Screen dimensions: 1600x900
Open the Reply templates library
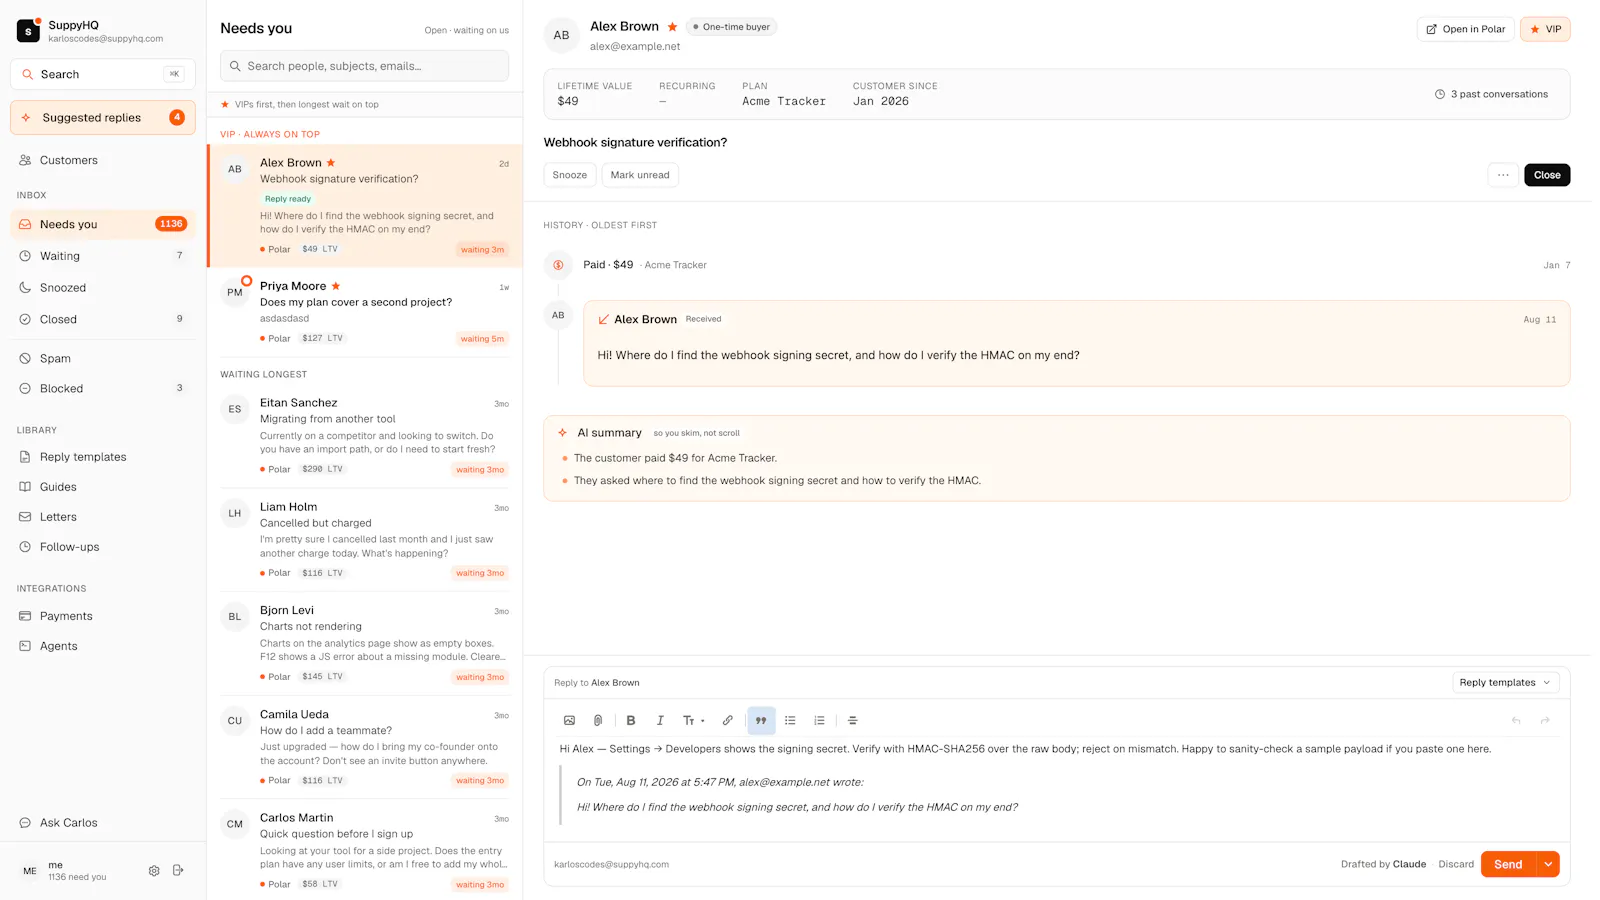103,457
